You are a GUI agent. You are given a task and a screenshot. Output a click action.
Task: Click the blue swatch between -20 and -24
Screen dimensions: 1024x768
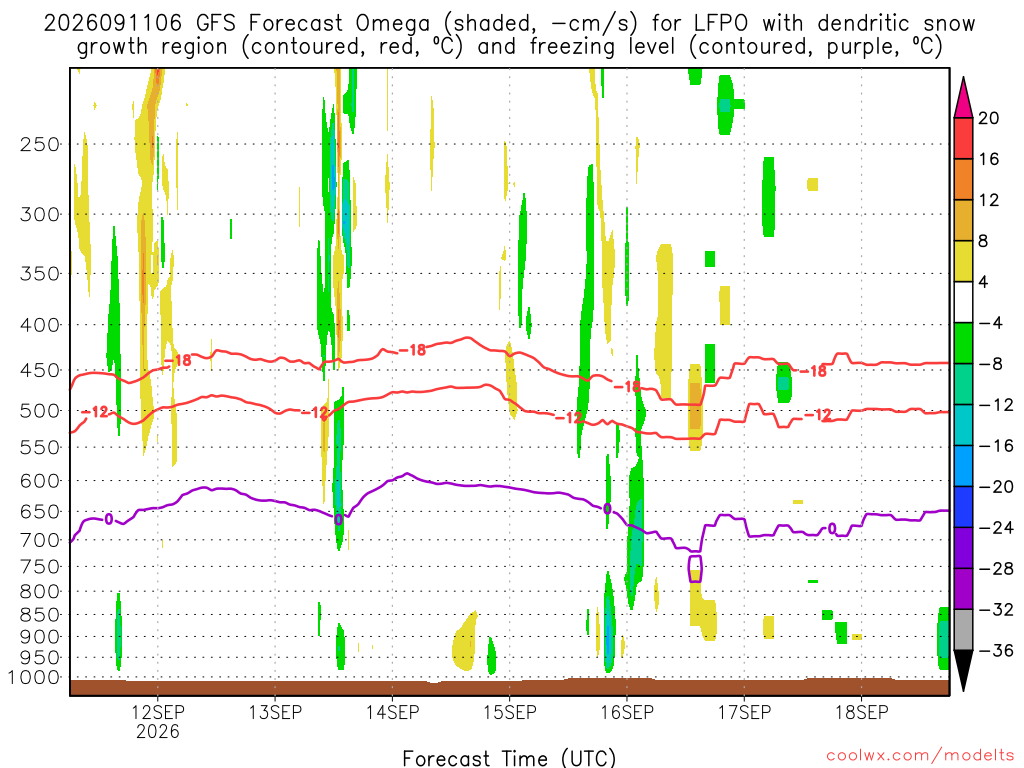pyautogui.click(x=963, y=507)
